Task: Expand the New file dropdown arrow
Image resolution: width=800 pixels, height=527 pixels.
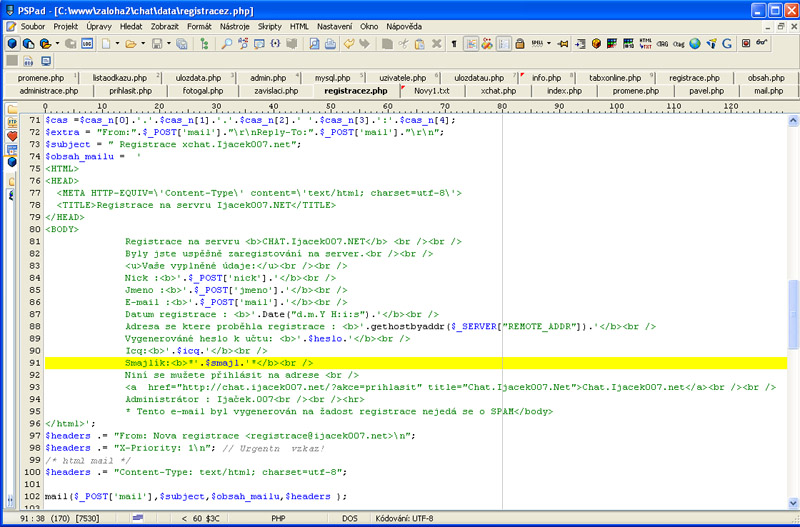Action: click(x=118, y=44)
